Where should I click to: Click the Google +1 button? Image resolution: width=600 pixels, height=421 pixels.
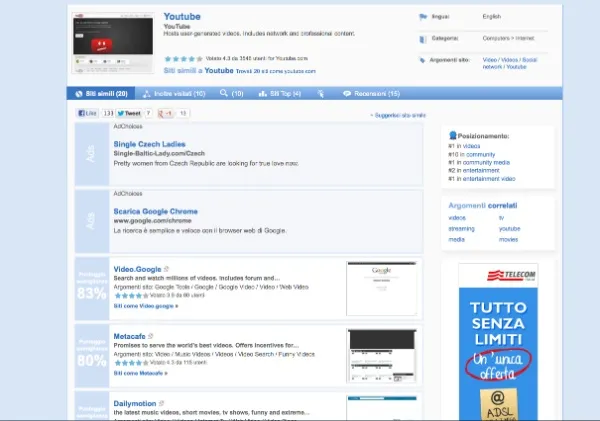pyautogui.click(x=166, y=113)
